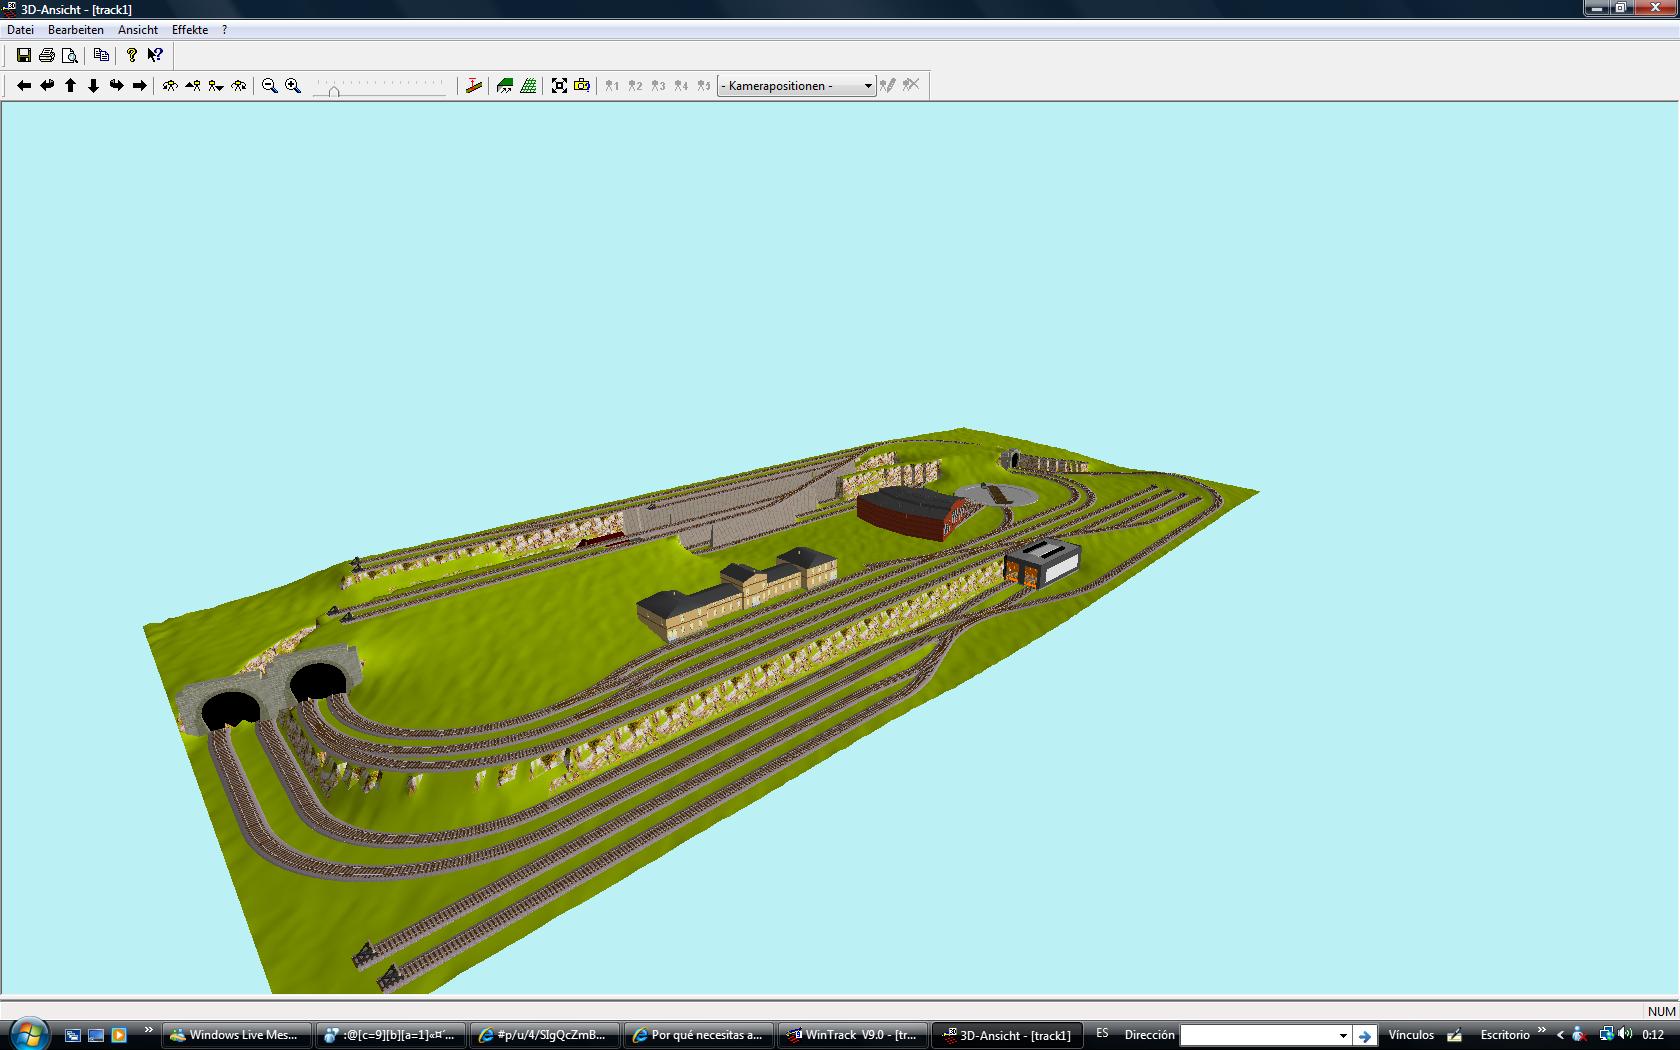Expand the Dirección address dropdown in the taskbar

coord(1343,1035)
